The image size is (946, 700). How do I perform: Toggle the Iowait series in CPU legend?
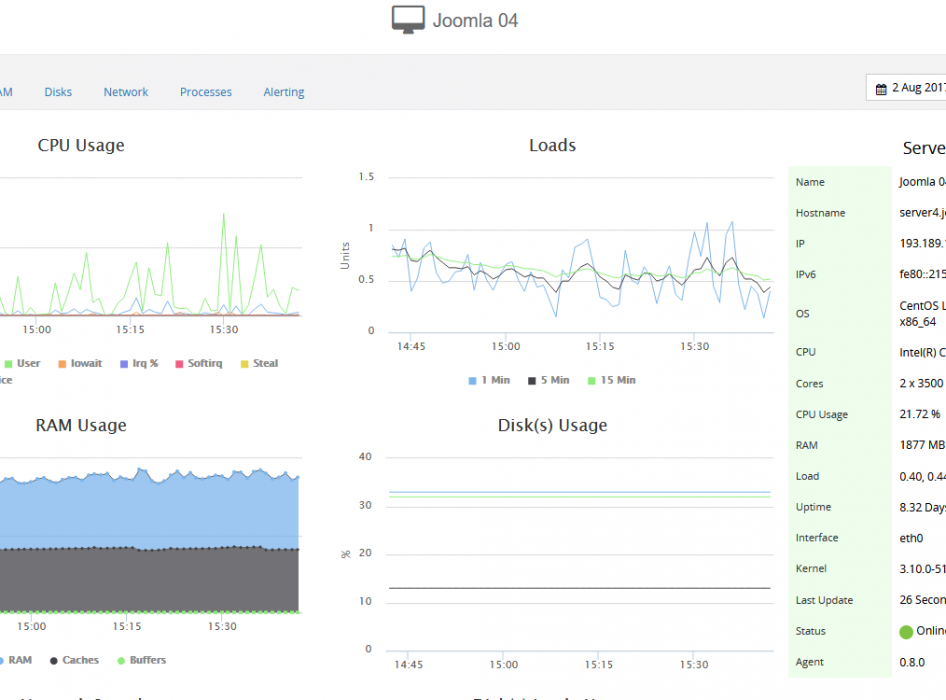click(80, 363)
